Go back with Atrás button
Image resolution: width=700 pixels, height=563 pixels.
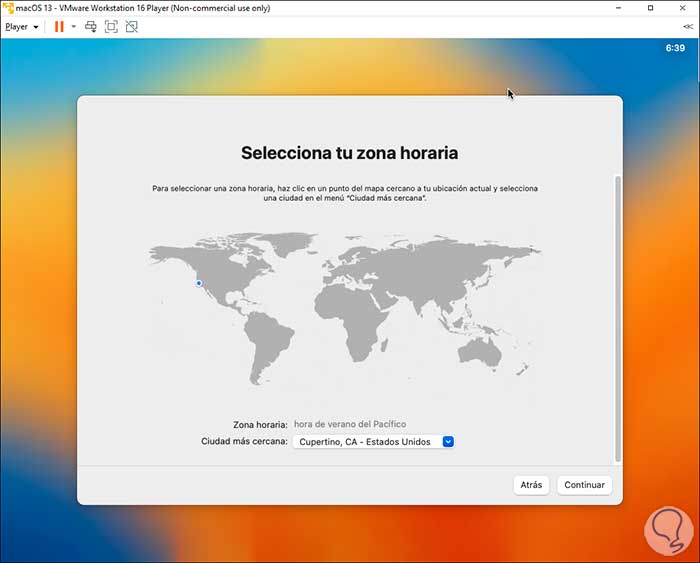[x=531, y=485]
